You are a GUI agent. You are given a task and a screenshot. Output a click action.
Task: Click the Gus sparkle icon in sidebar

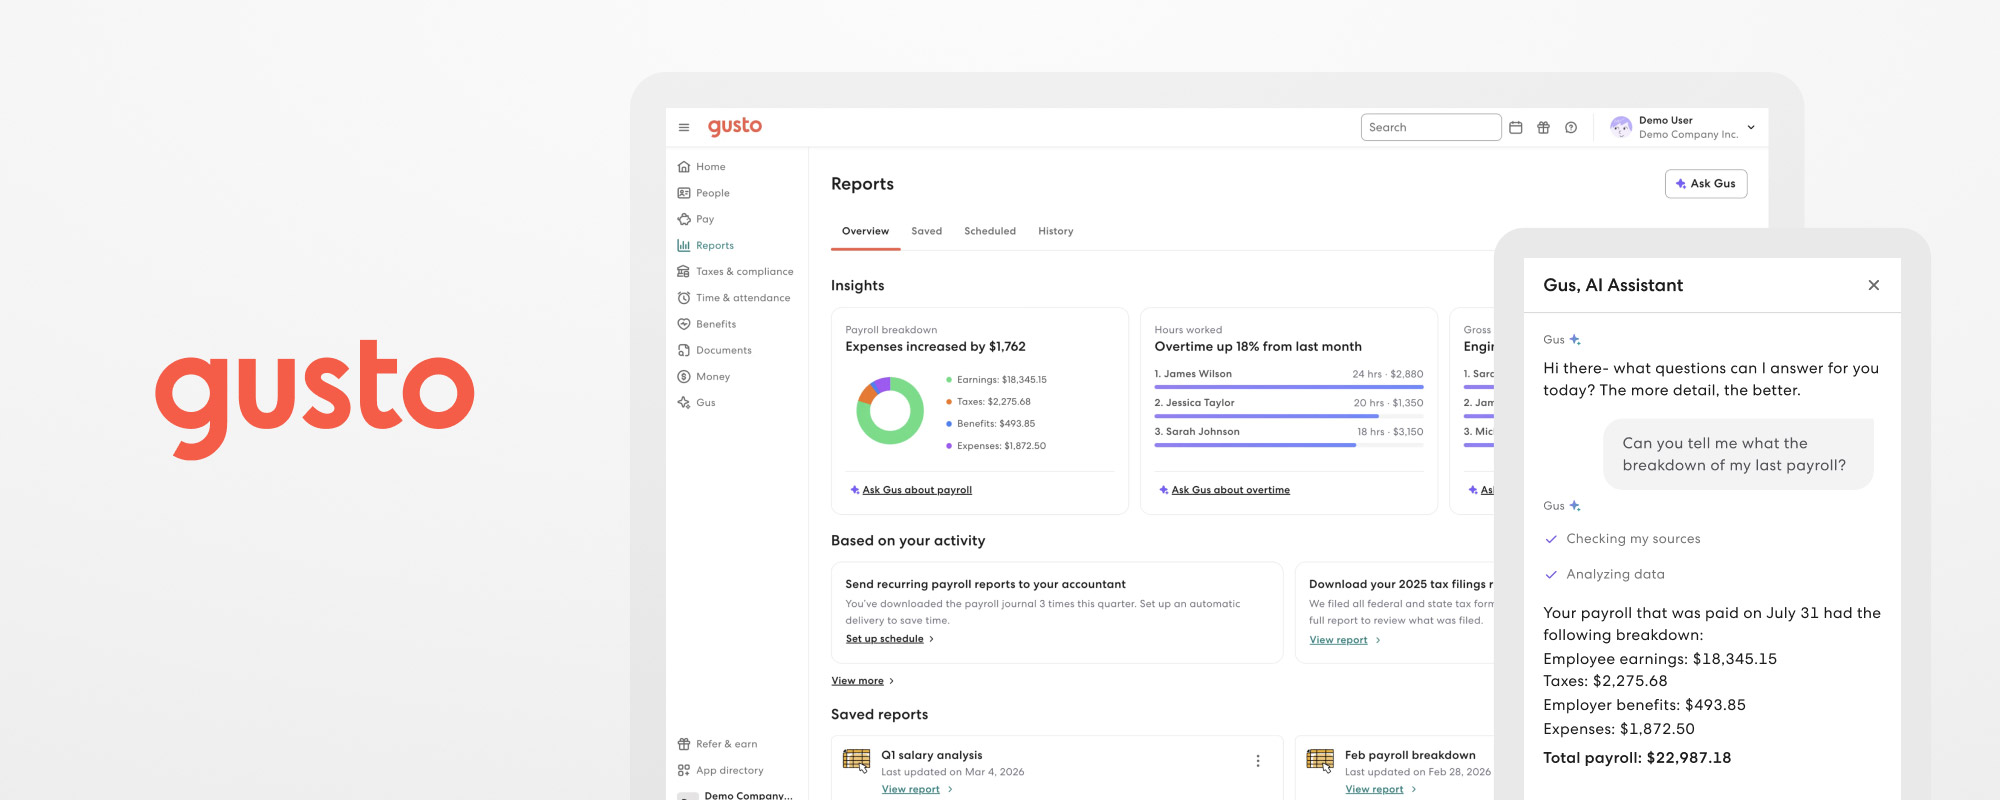(x=684, y=402)
